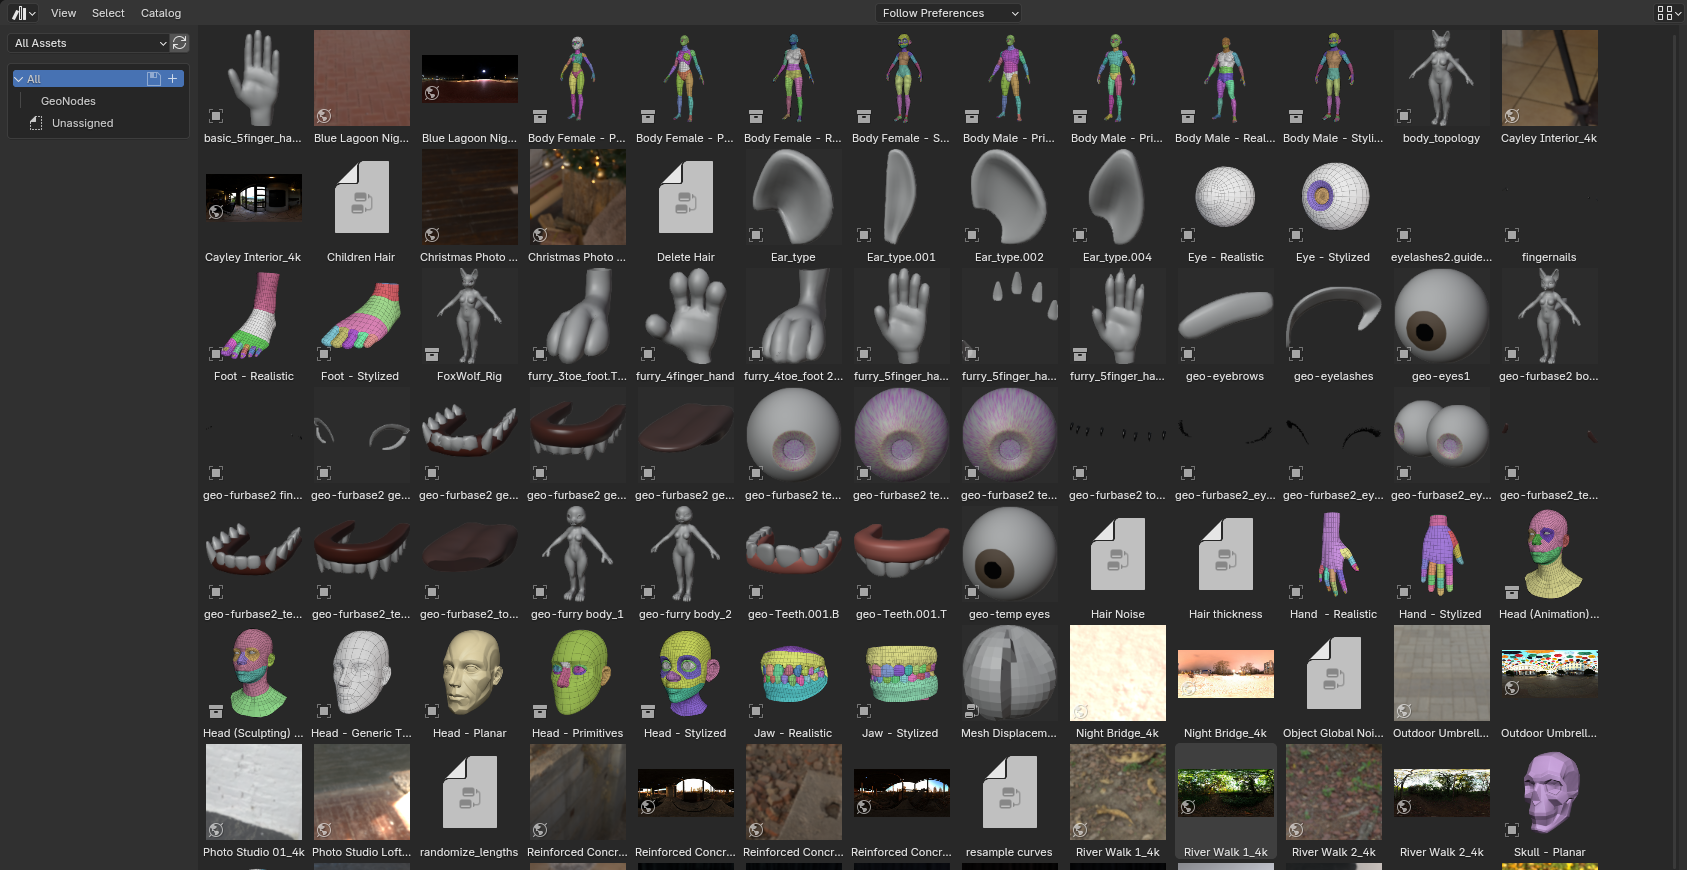Viewport: 1687px width, 870px height.
Task: Open the Select menu
Action: click(108, 13)
